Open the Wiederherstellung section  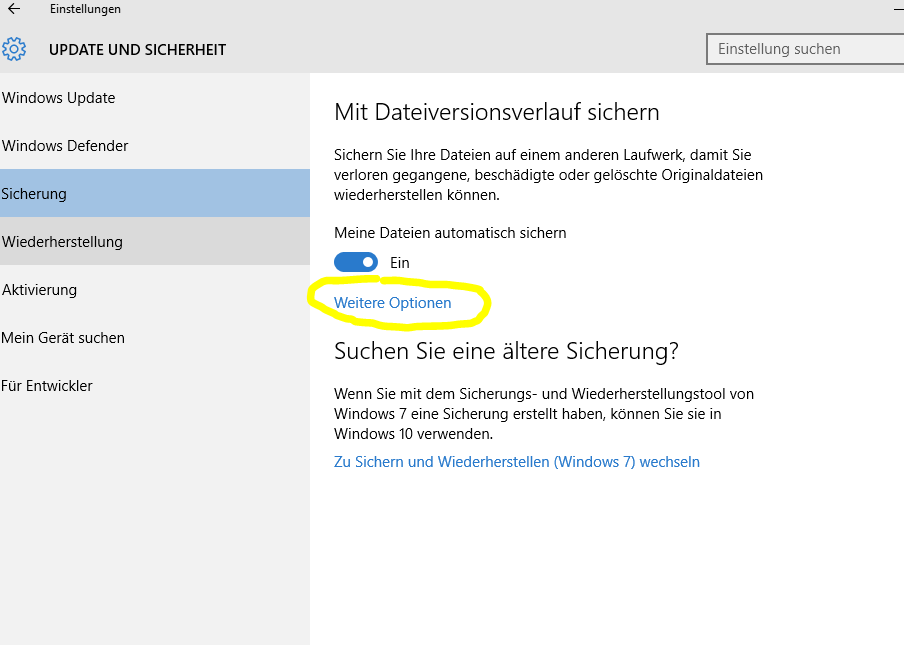point(155,241)
